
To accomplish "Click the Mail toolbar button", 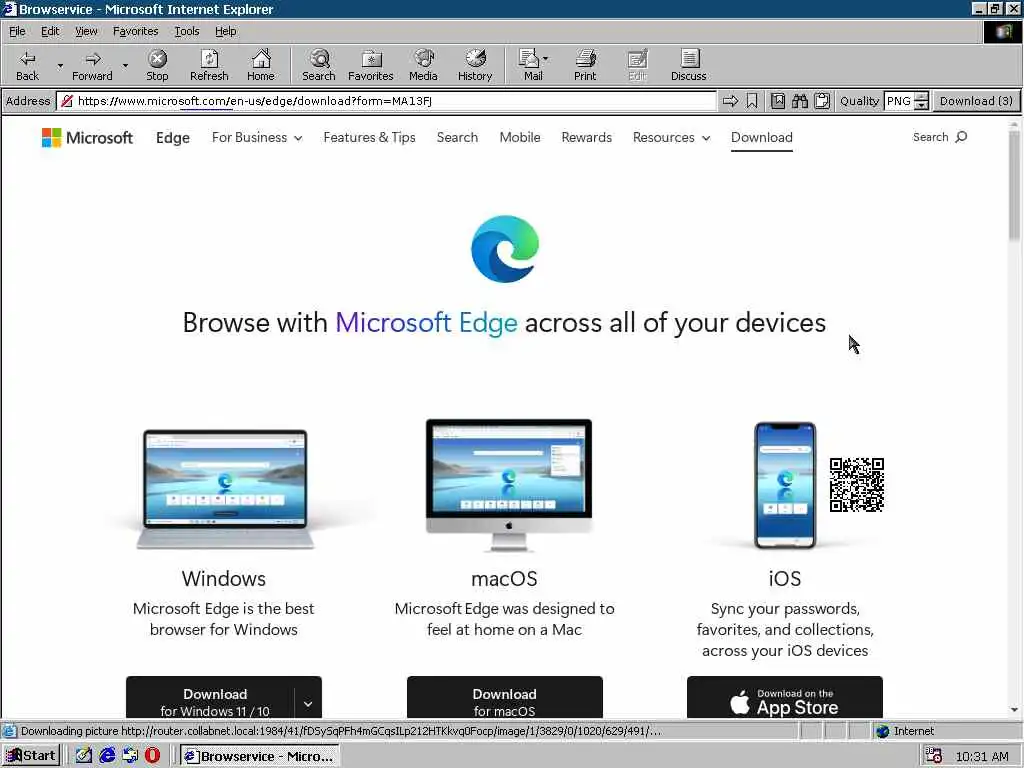I will click(532, 65).
